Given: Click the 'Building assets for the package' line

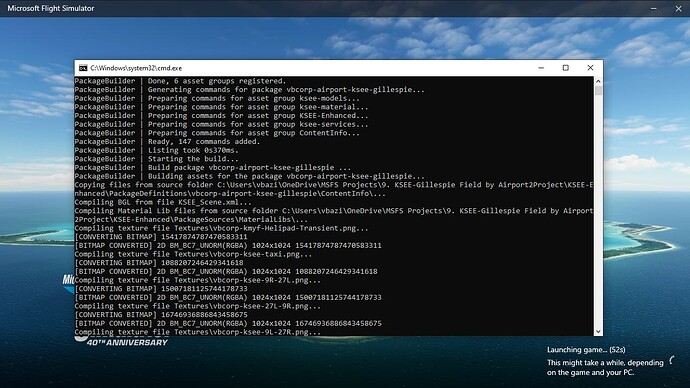Looking at the screenshot, I should 250,176.
